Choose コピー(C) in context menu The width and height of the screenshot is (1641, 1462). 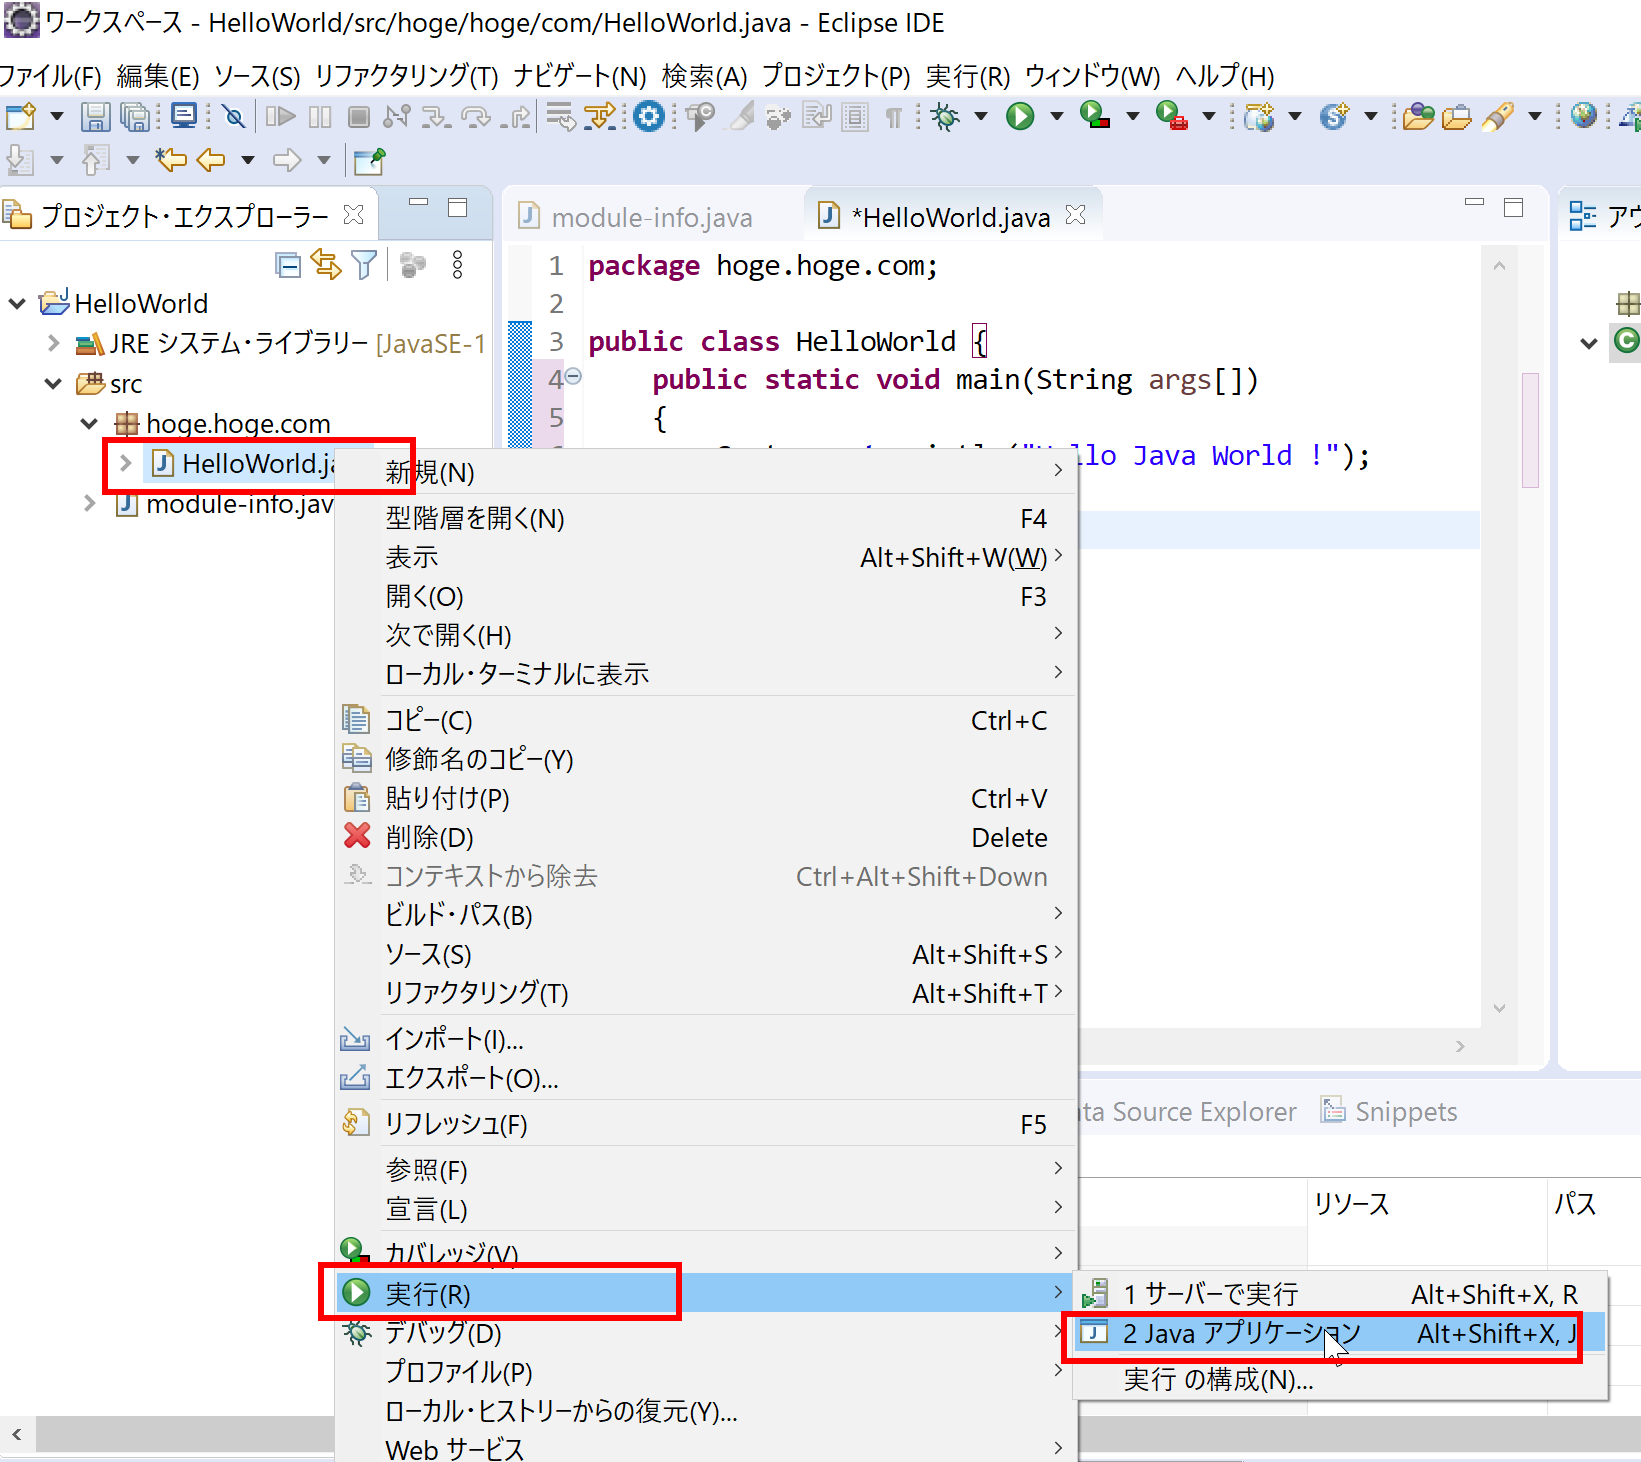coord(706,720)
